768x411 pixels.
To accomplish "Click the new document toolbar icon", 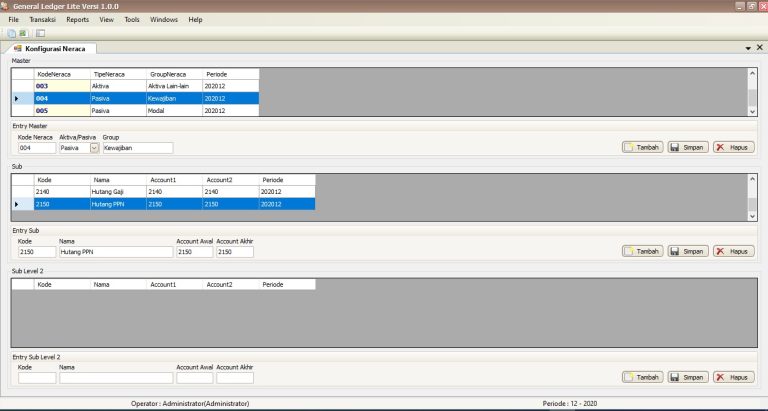I will click(11, 33).
